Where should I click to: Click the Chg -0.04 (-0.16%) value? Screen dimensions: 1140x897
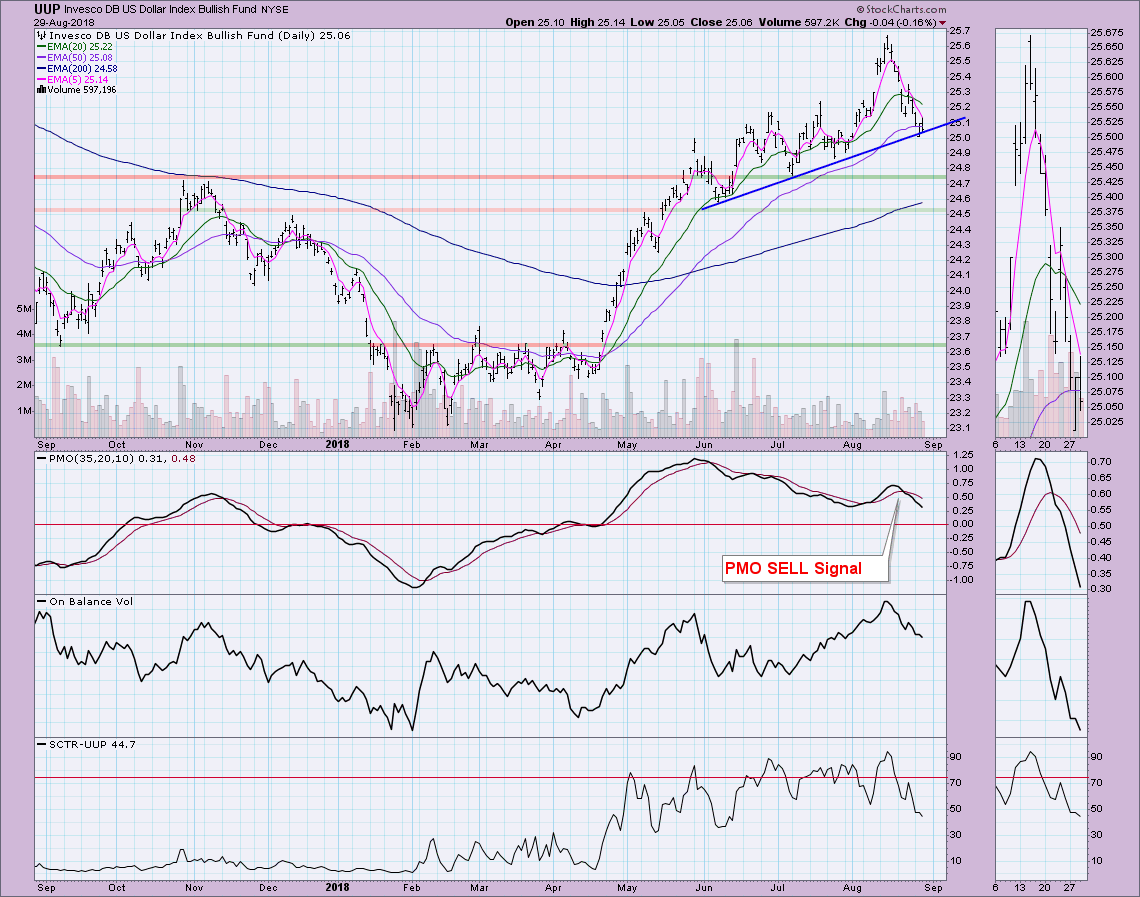891,23
